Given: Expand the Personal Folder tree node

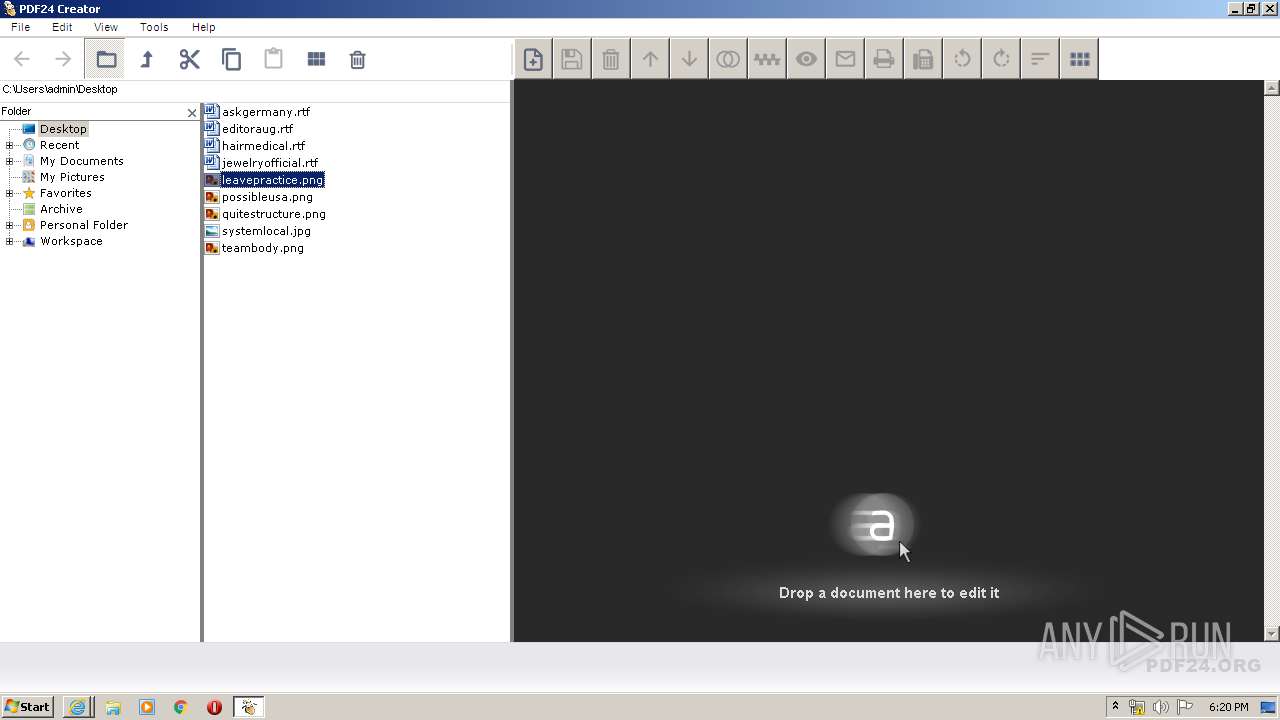Looking at the screenshot, I should coord(10,225).
